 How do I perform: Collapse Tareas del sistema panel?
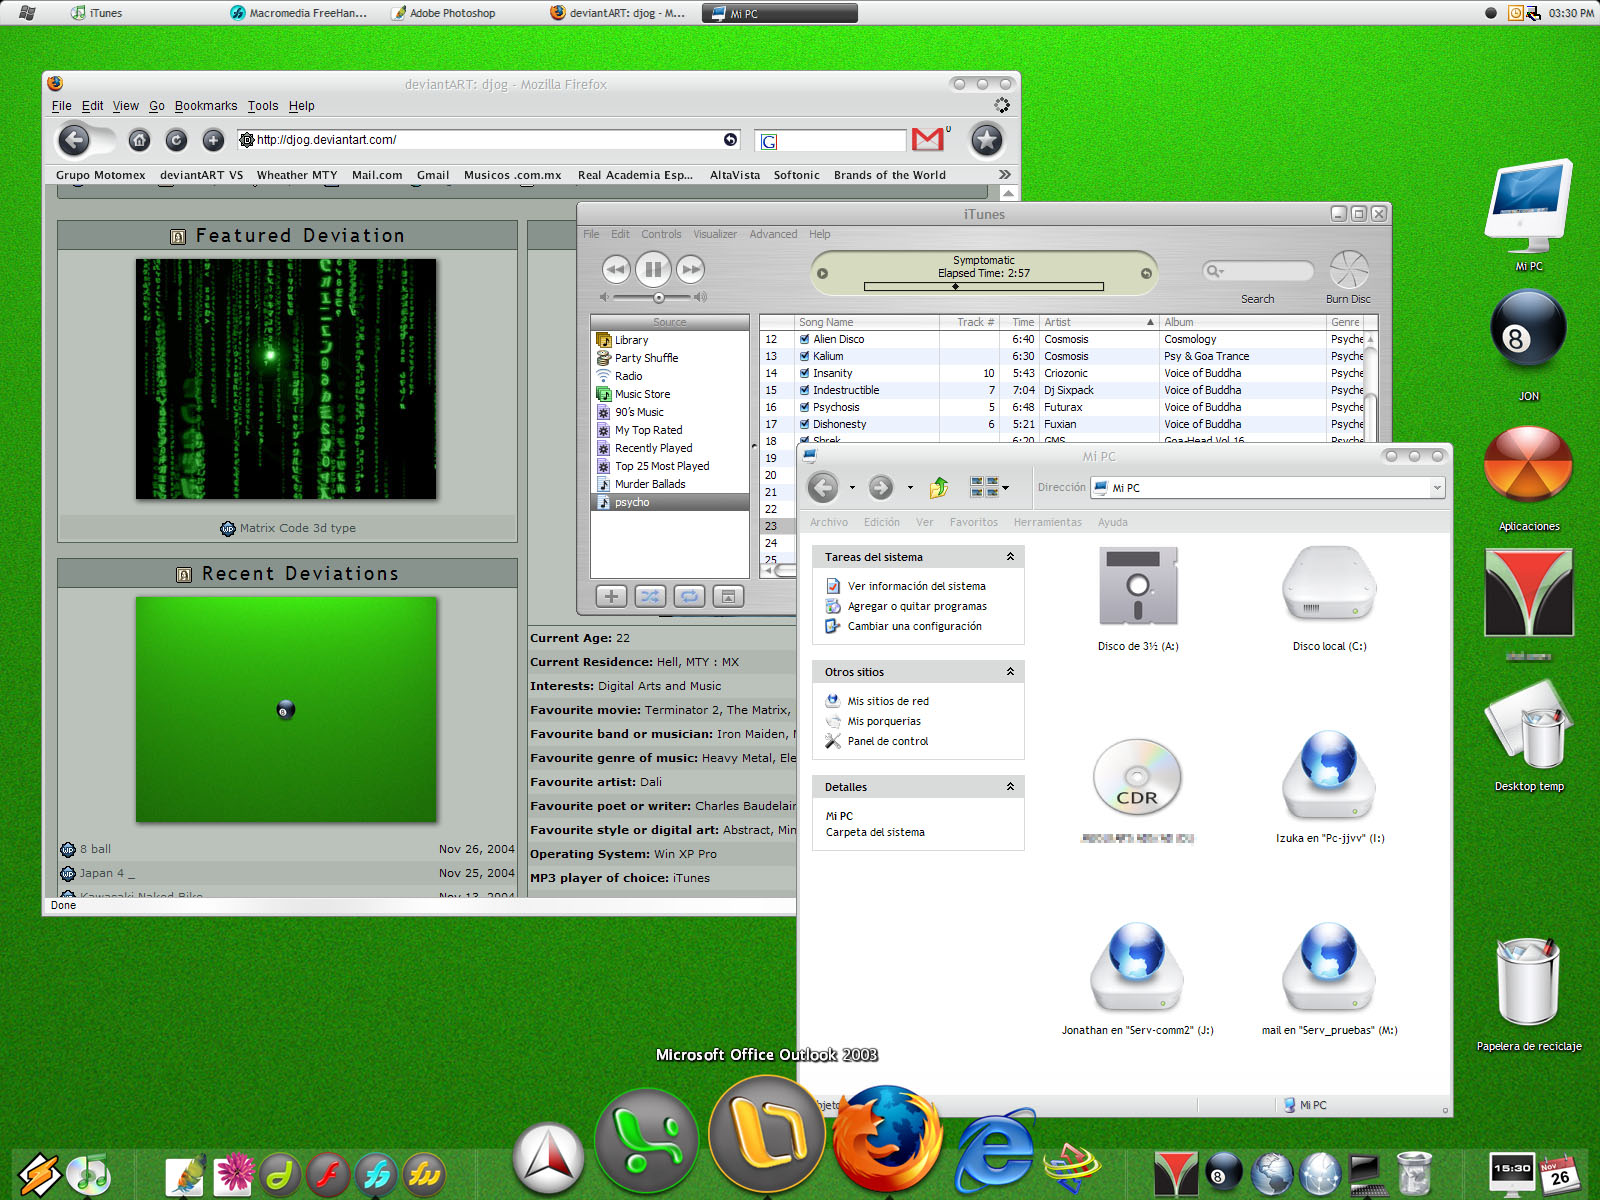tap(1010, 557)
